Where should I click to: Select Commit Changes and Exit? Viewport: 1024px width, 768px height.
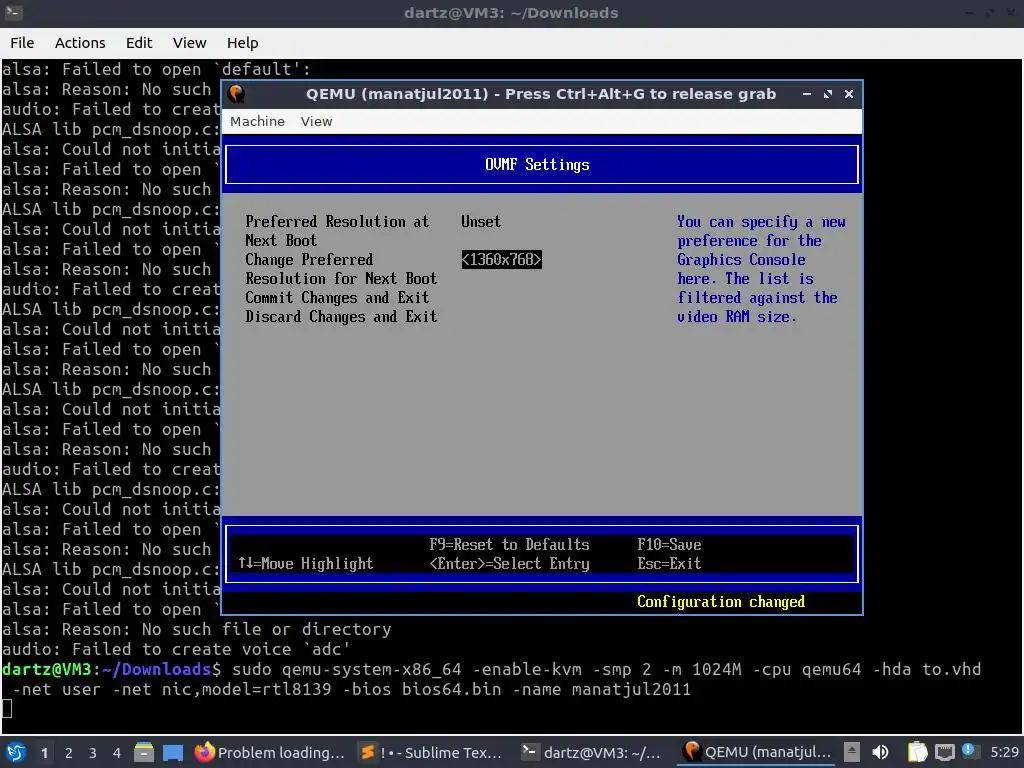[337, 298]
